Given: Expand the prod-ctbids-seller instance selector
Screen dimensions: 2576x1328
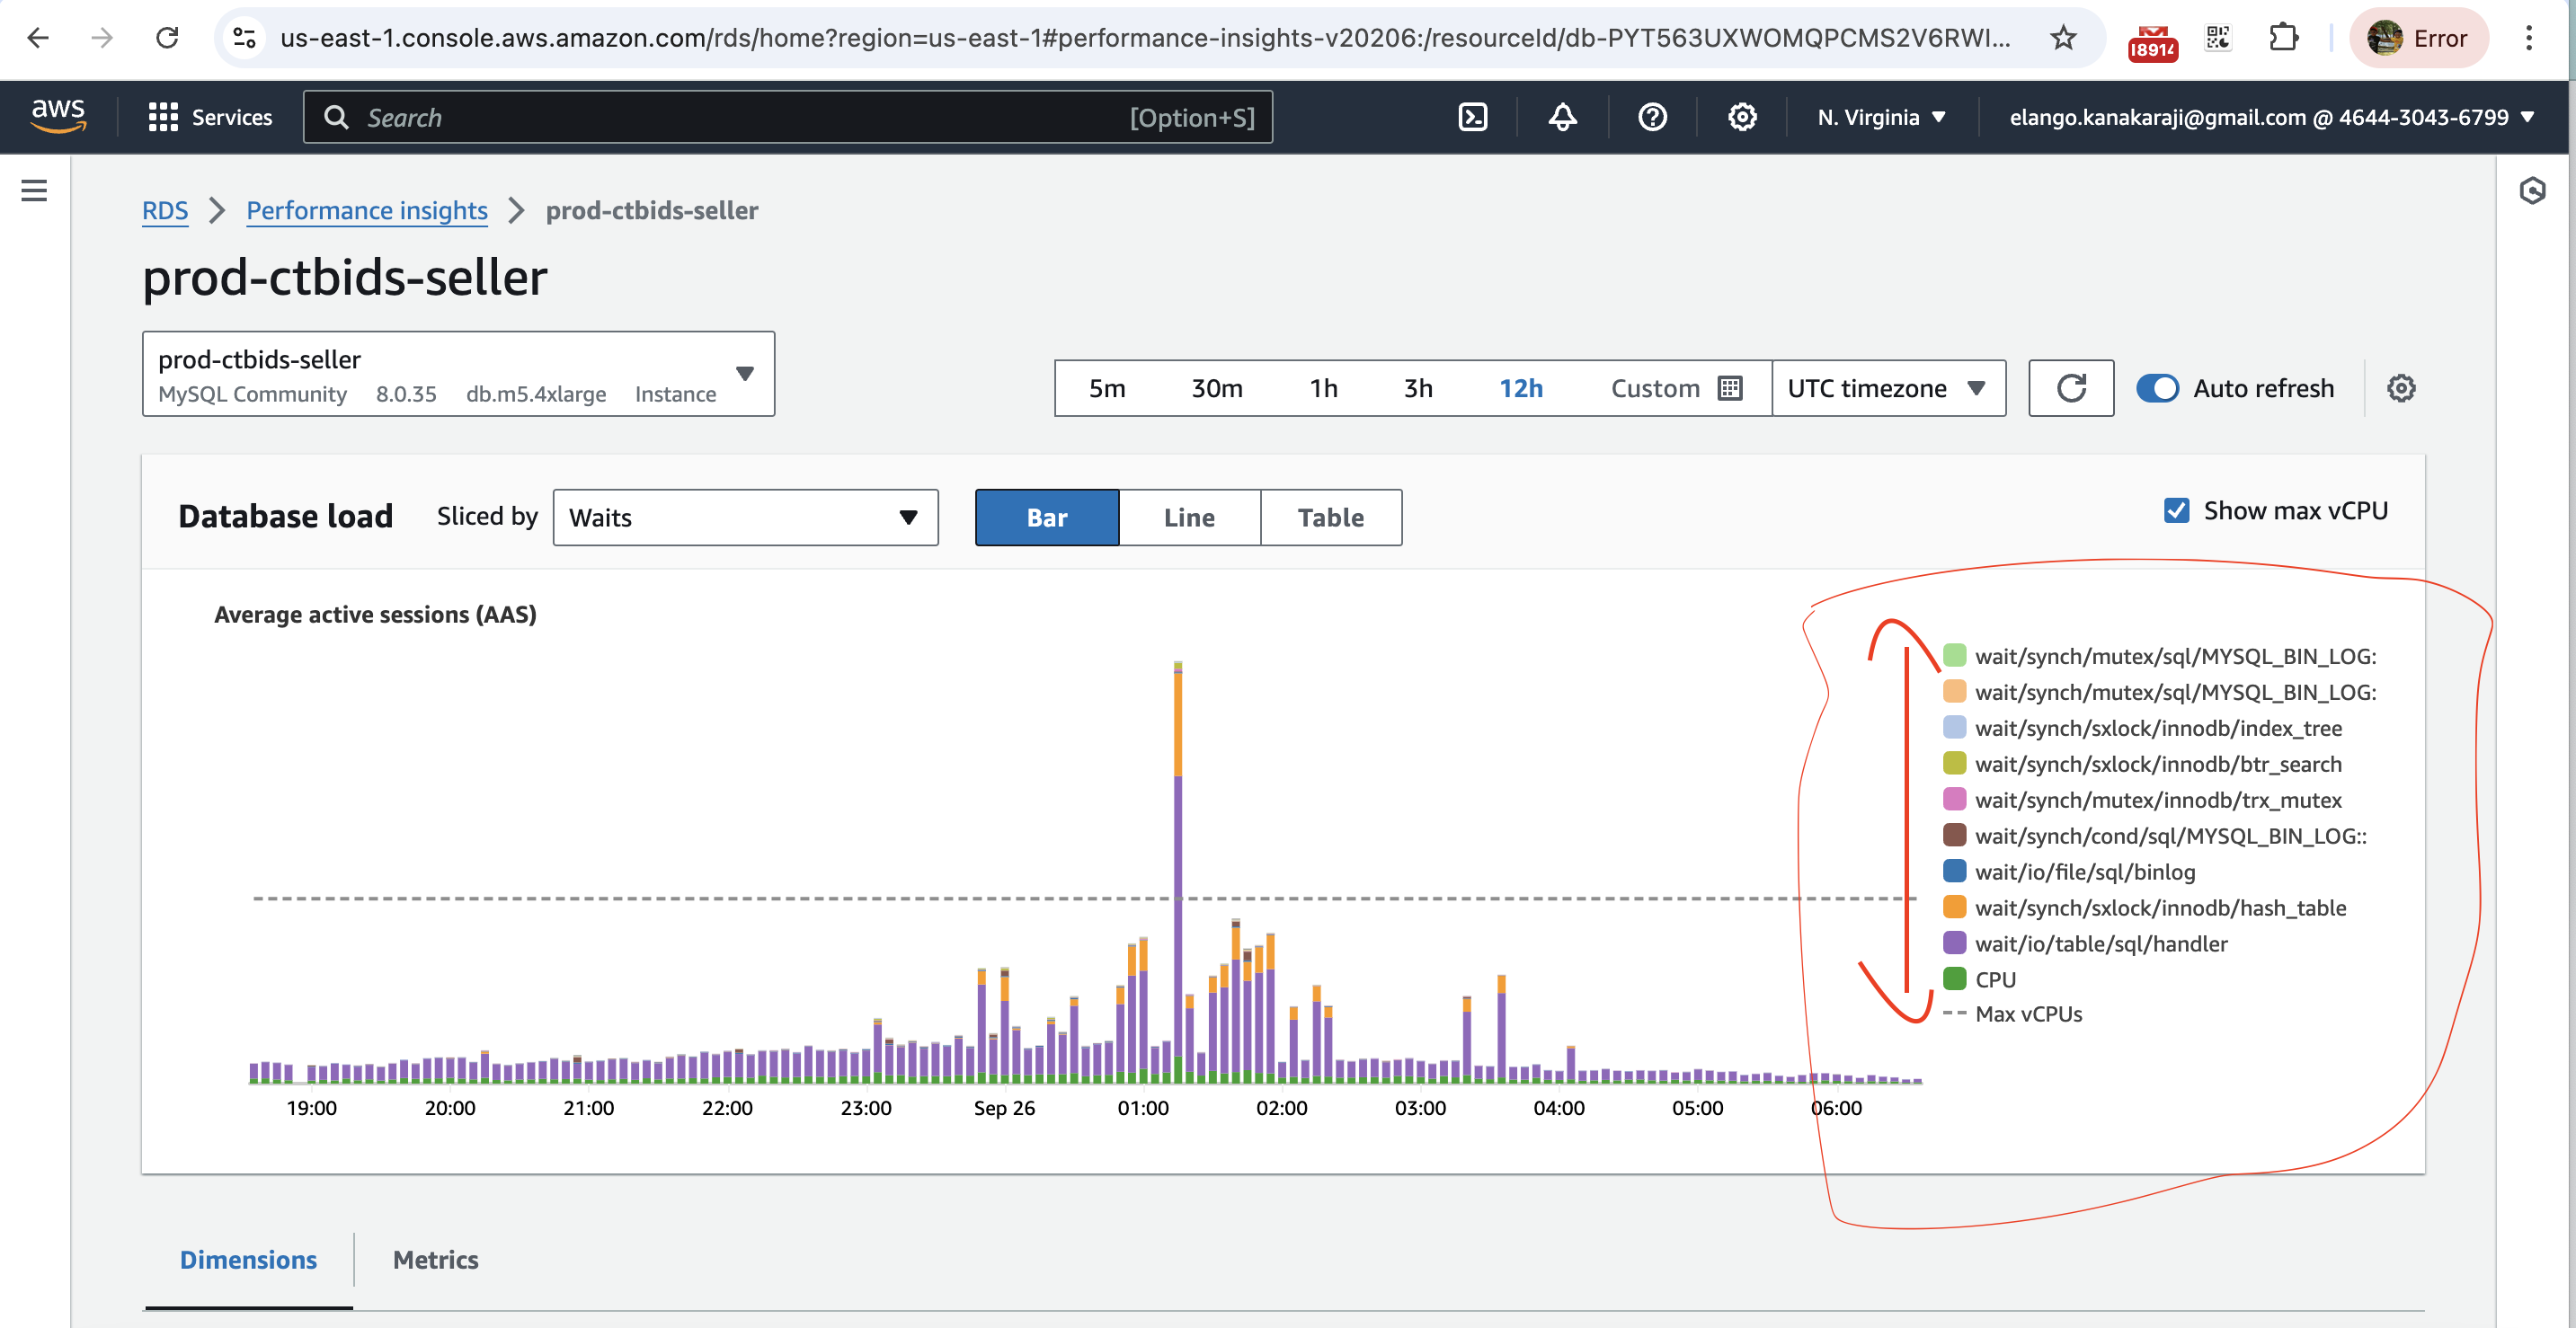Looking at the screenshot, I should click(x=458, y=374).
